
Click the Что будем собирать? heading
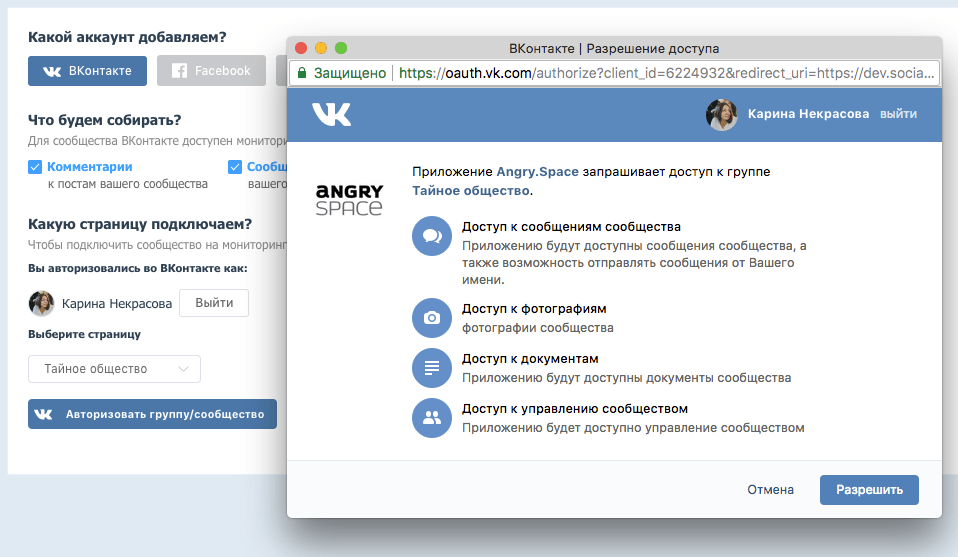point(104,120)
